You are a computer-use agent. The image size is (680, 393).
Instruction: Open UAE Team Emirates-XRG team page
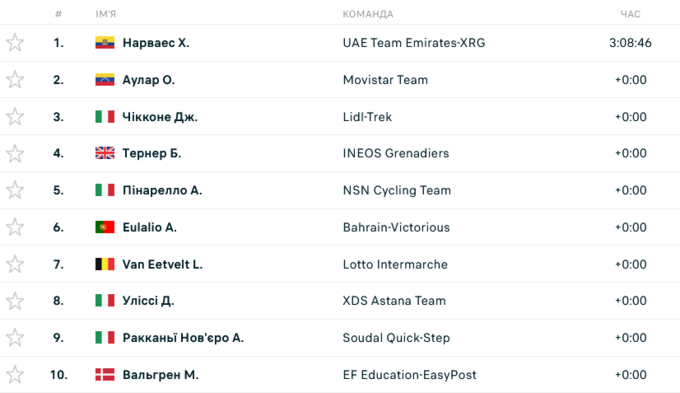(414, 43)
